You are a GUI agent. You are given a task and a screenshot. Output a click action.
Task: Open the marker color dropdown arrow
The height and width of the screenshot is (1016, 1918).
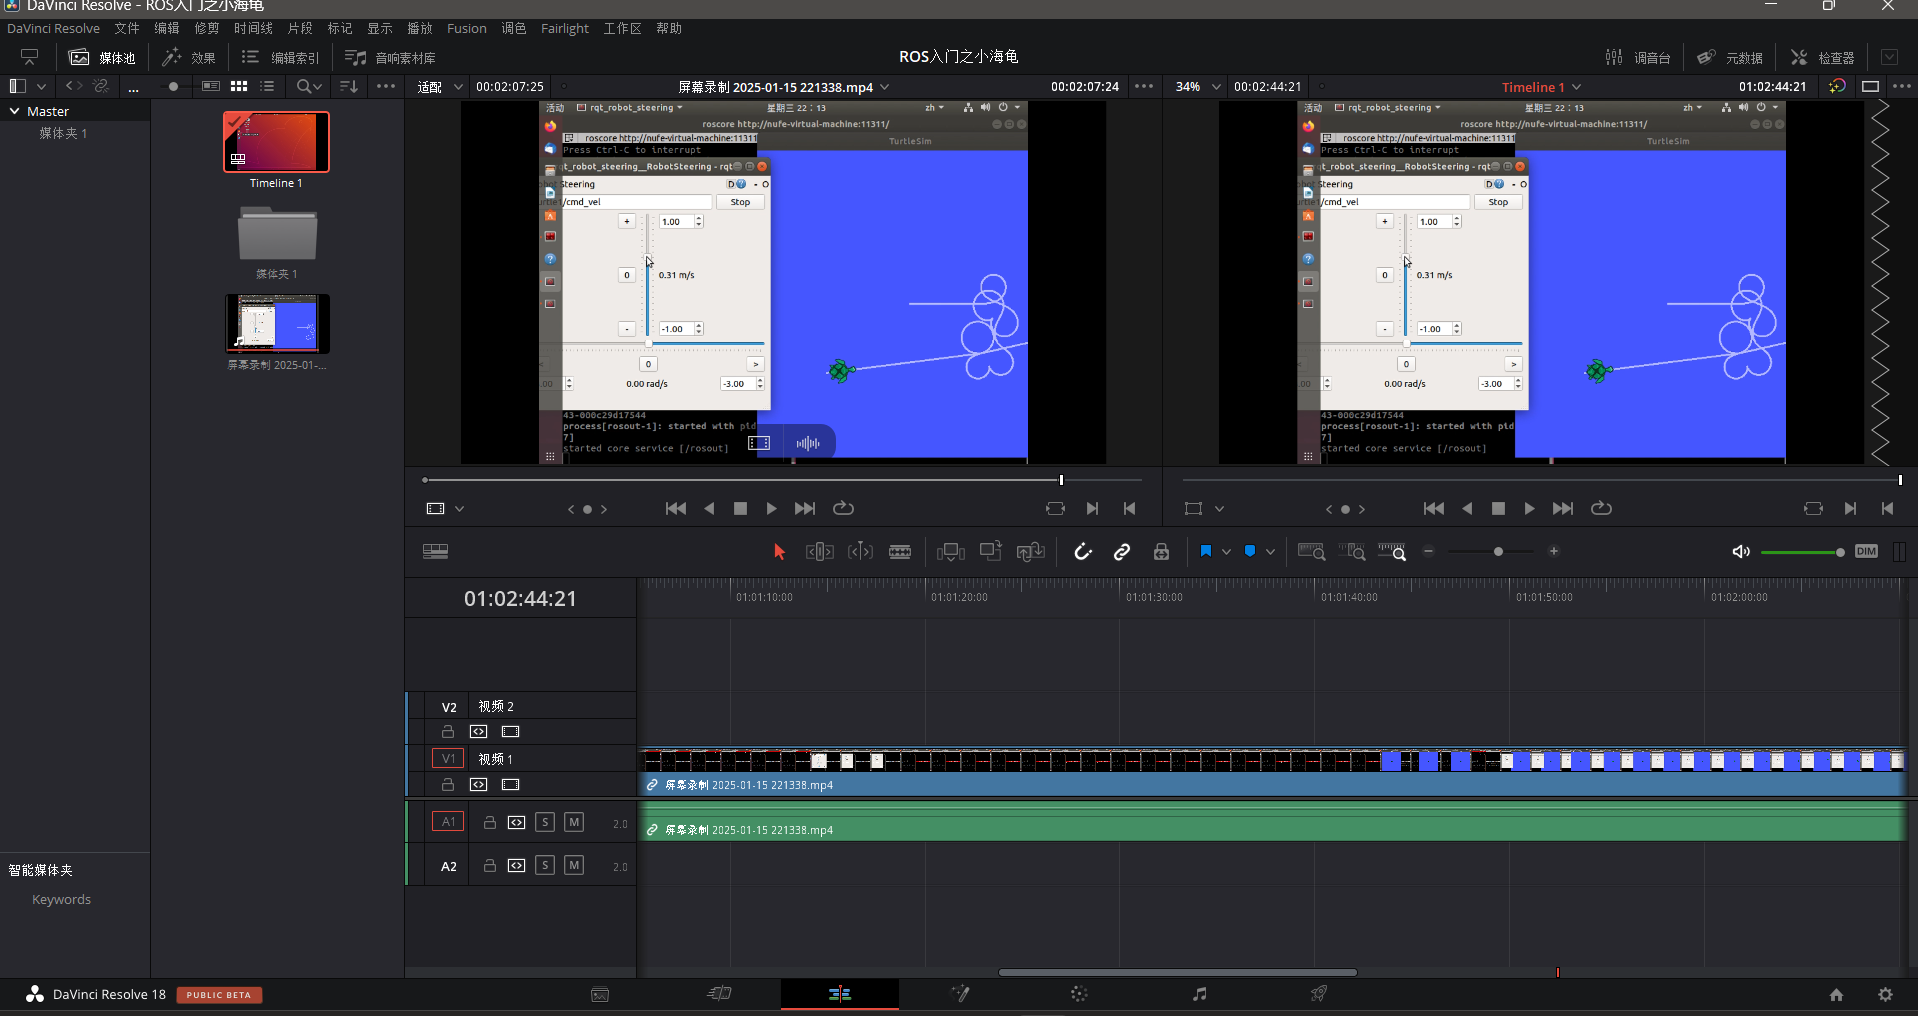click(x=1270, y=552)
